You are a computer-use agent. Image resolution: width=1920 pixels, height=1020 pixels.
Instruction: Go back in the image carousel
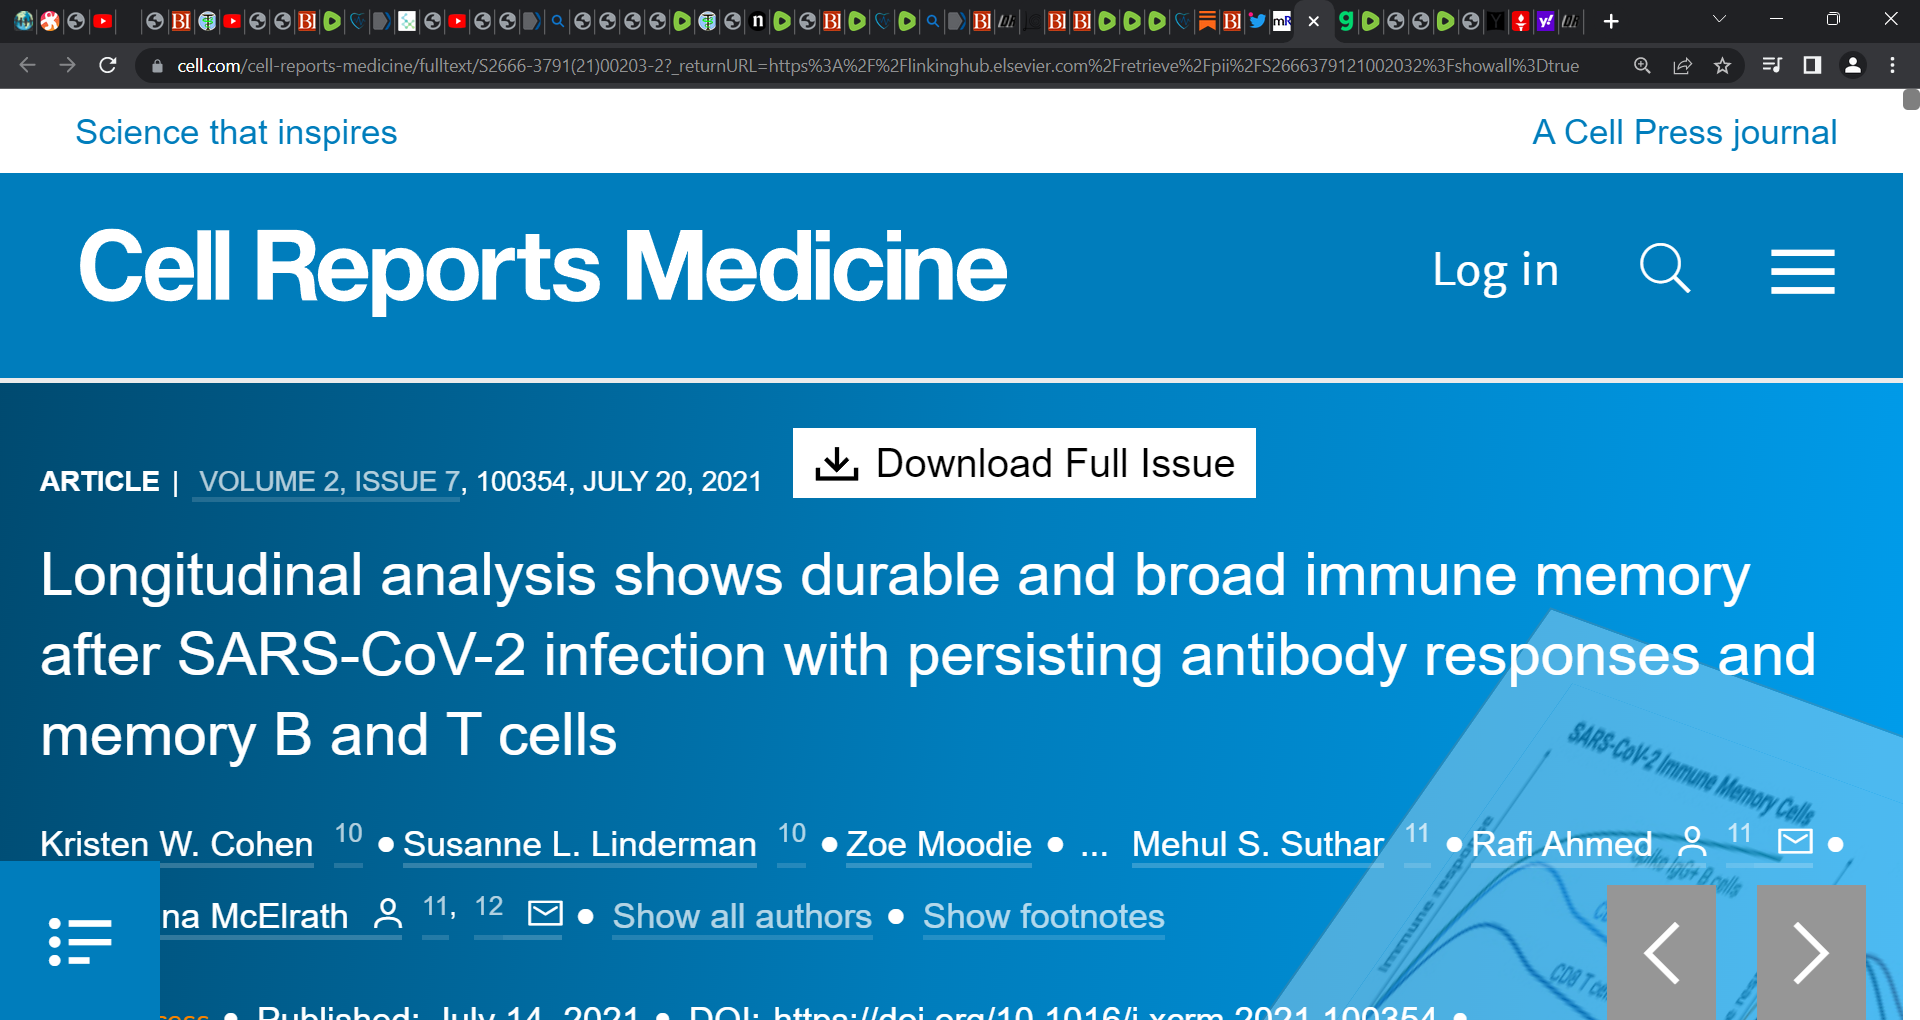[1662, 953]
